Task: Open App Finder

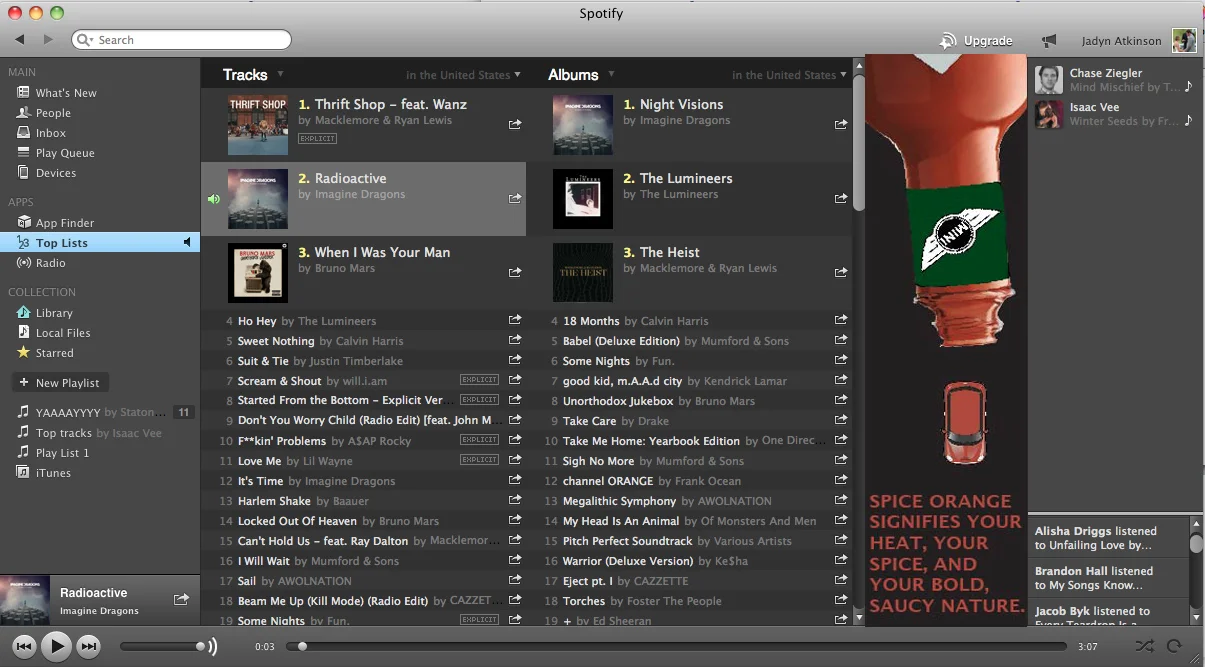Action: [x=65, y=223]
